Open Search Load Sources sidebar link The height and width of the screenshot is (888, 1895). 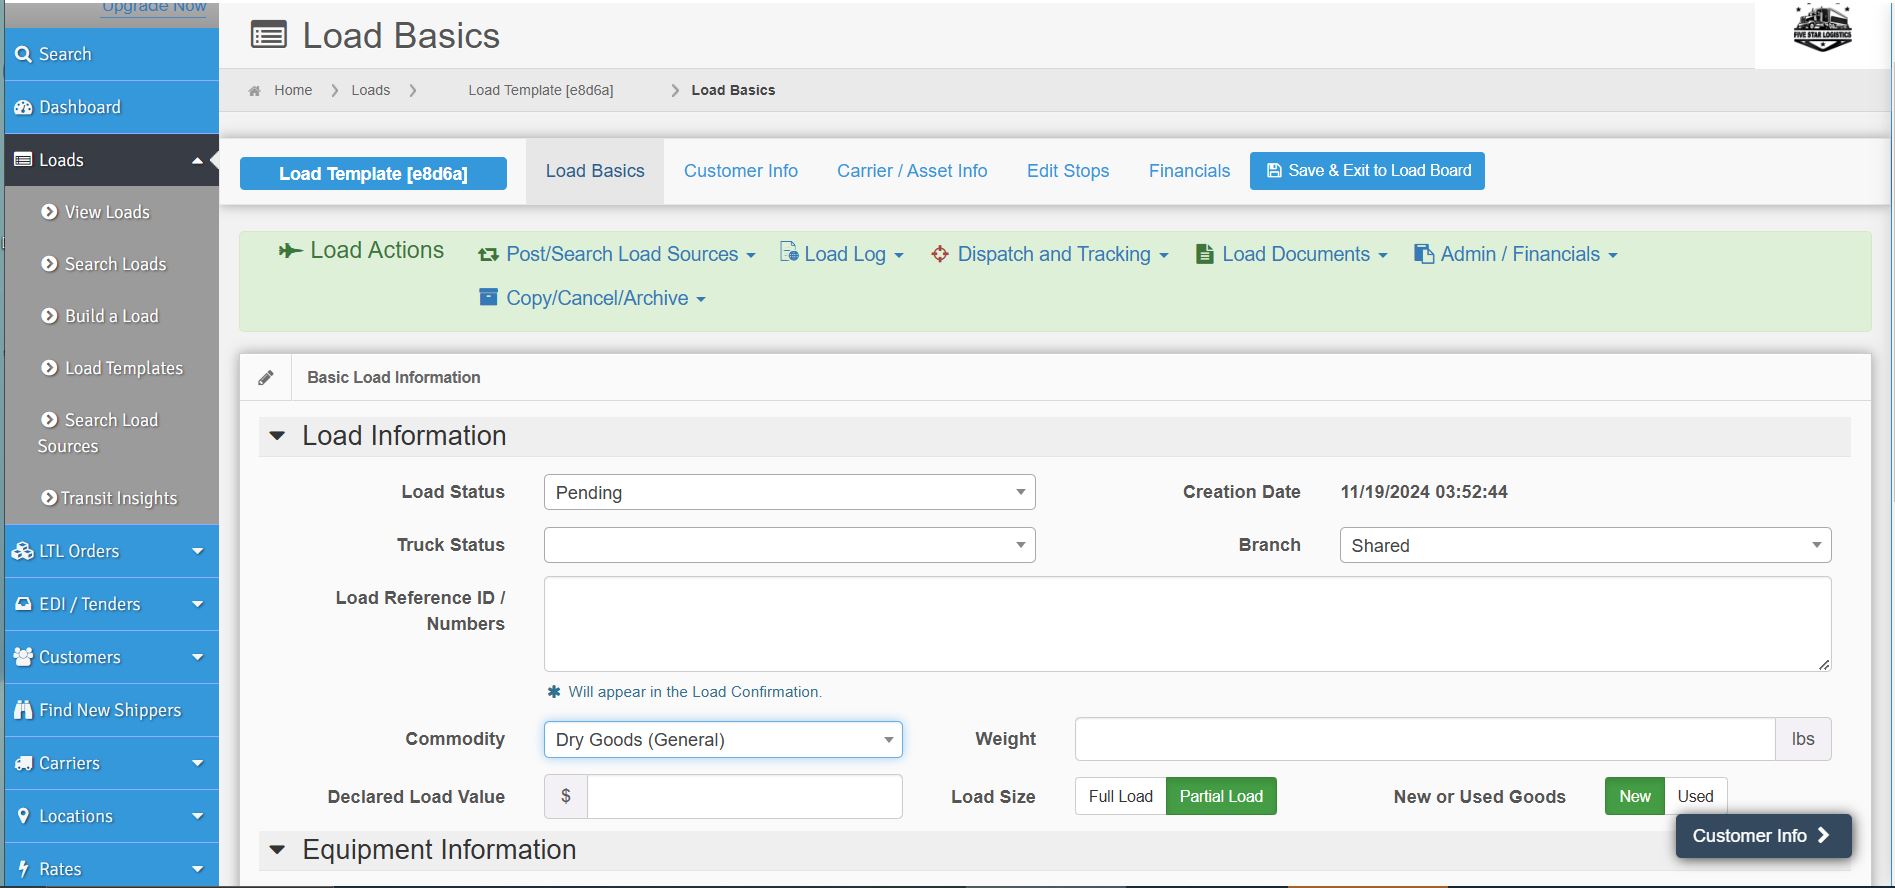(x=98, y=433)
